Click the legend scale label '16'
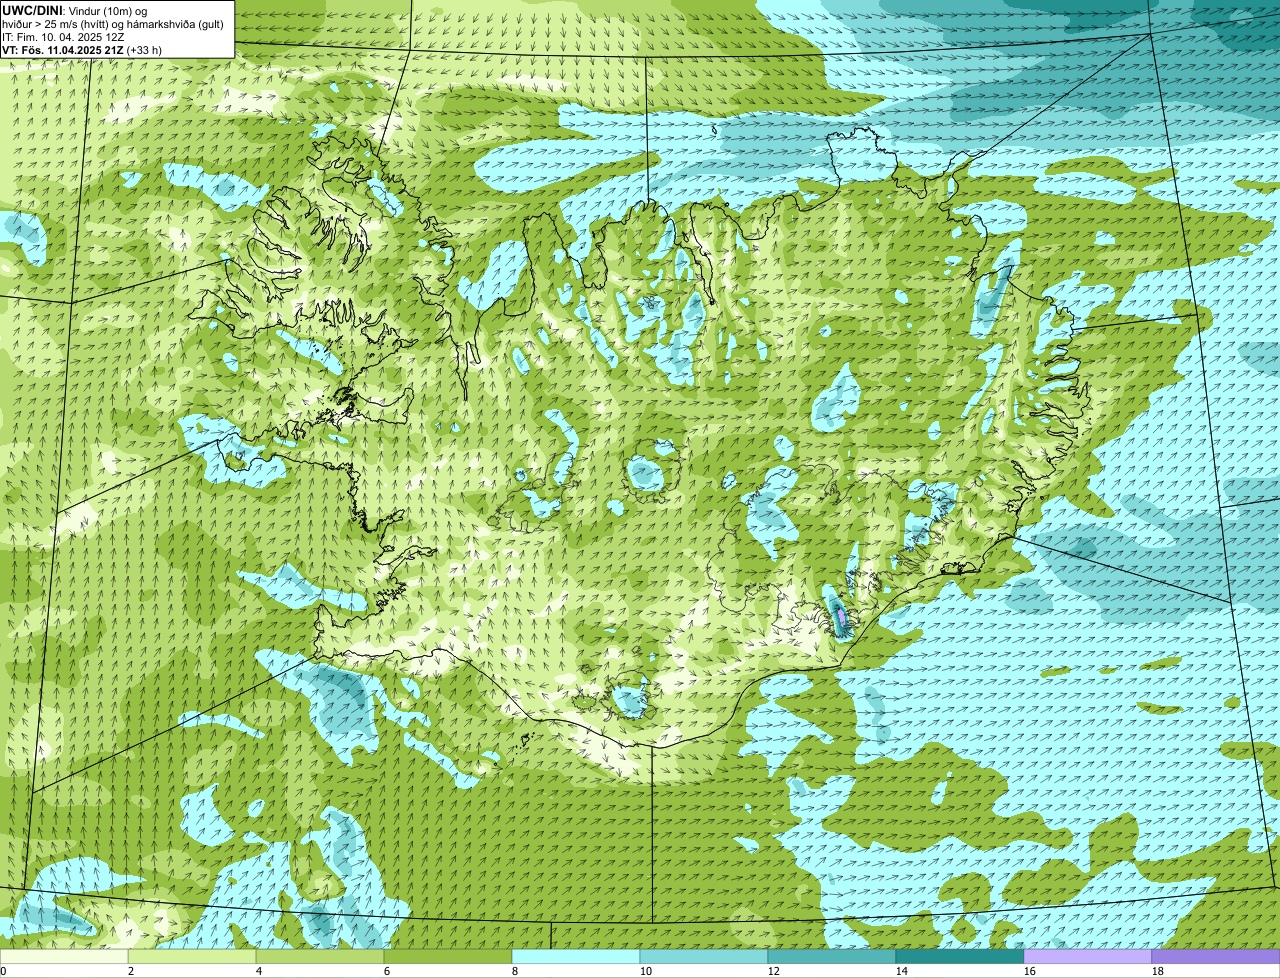Viewport: 1280px width, 978px height. pos(1030,971)
